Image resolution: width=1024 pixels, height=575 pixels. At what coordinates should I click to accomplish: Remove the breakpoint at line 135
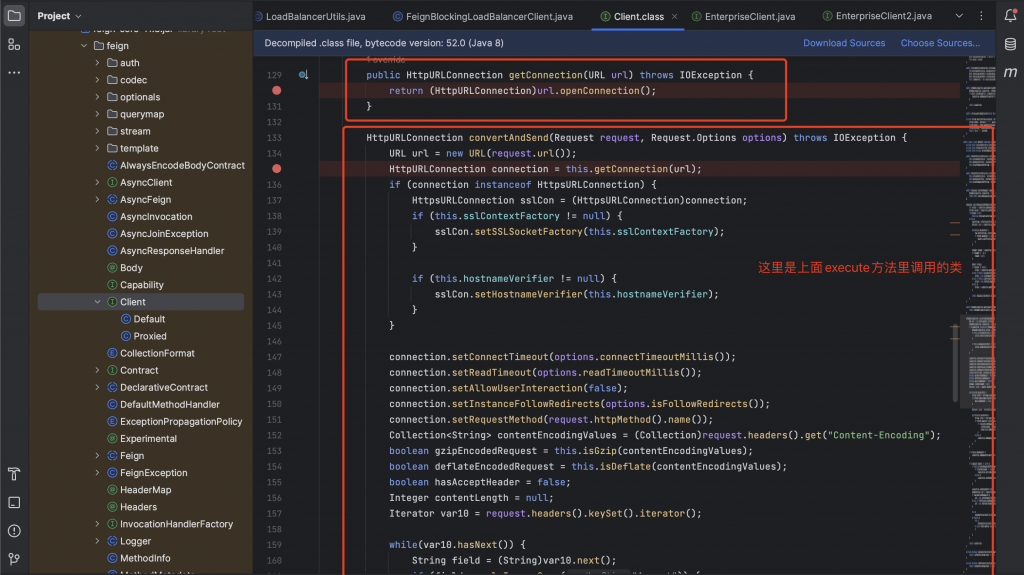[277, 169]
